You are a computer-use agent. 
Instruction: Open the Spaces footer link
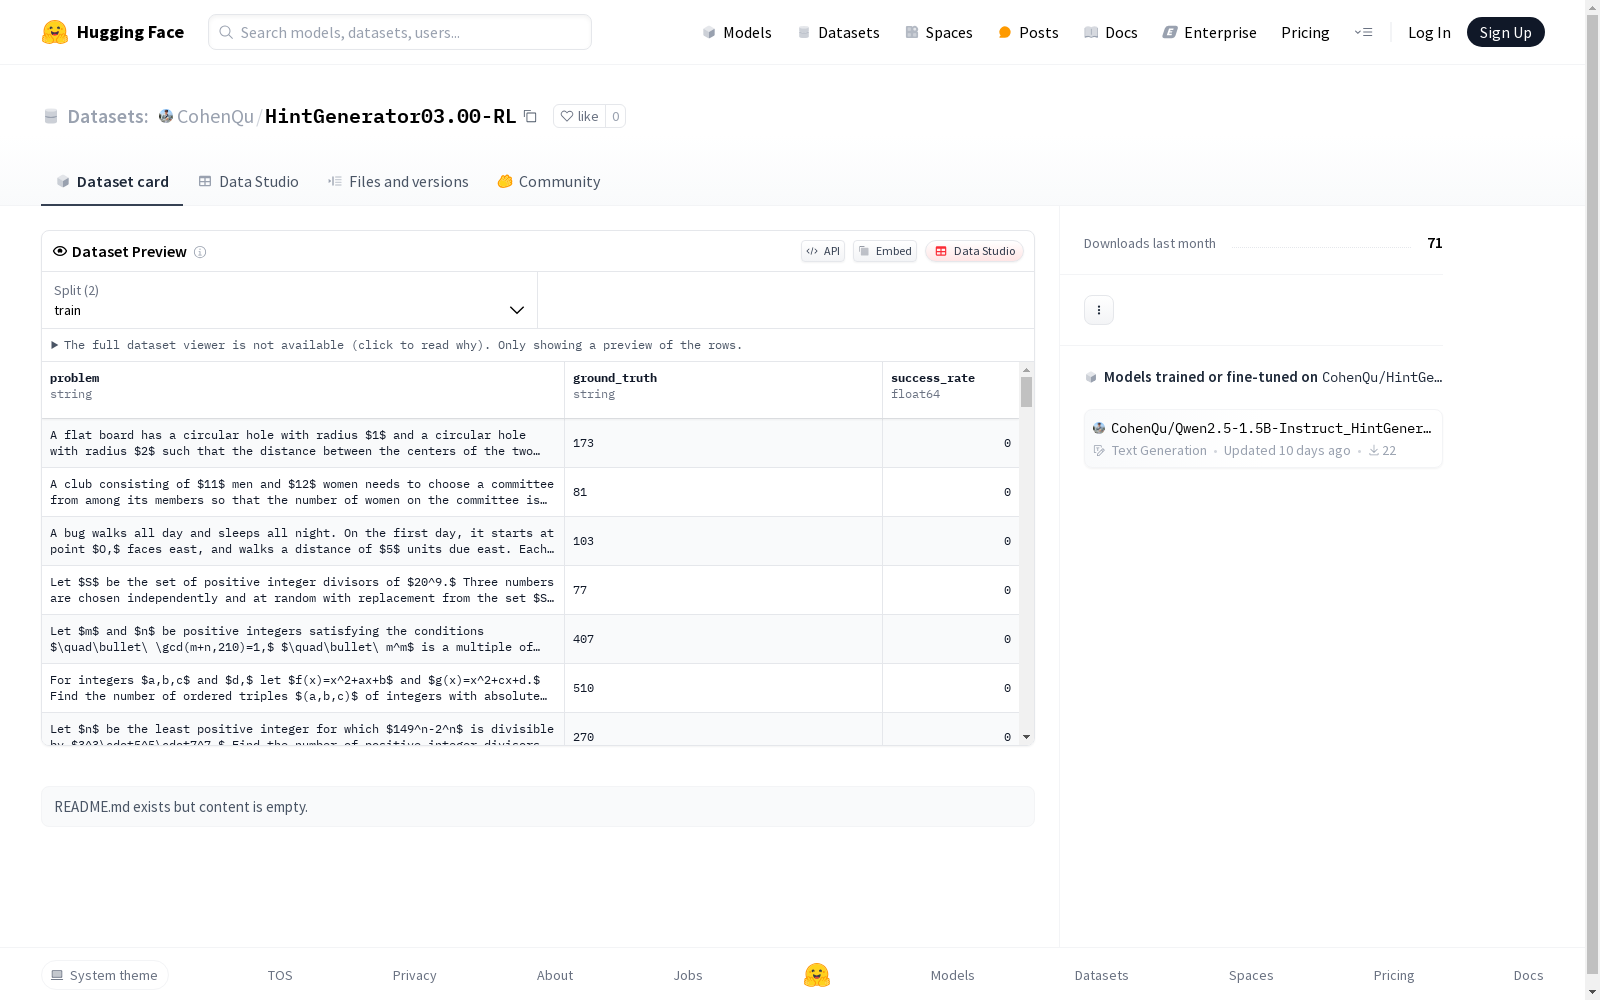pos(1251,975)
